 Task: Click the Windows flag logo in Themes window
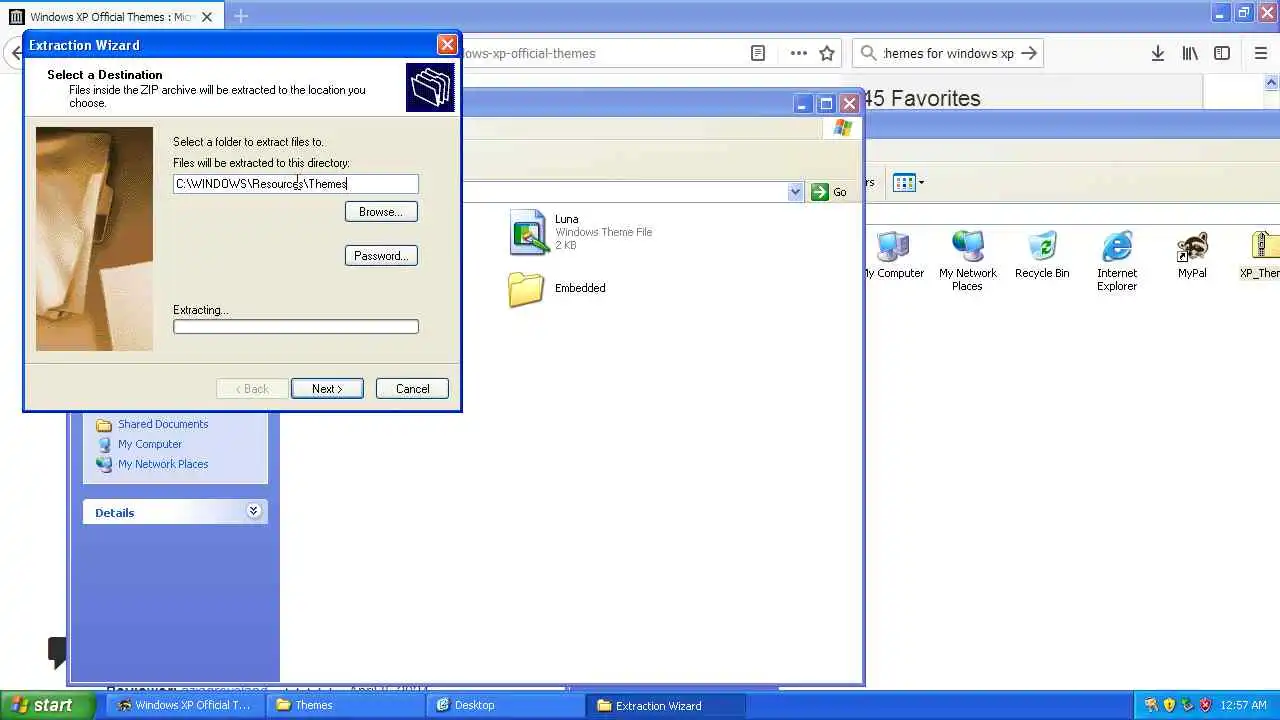[x=842, y=128]
